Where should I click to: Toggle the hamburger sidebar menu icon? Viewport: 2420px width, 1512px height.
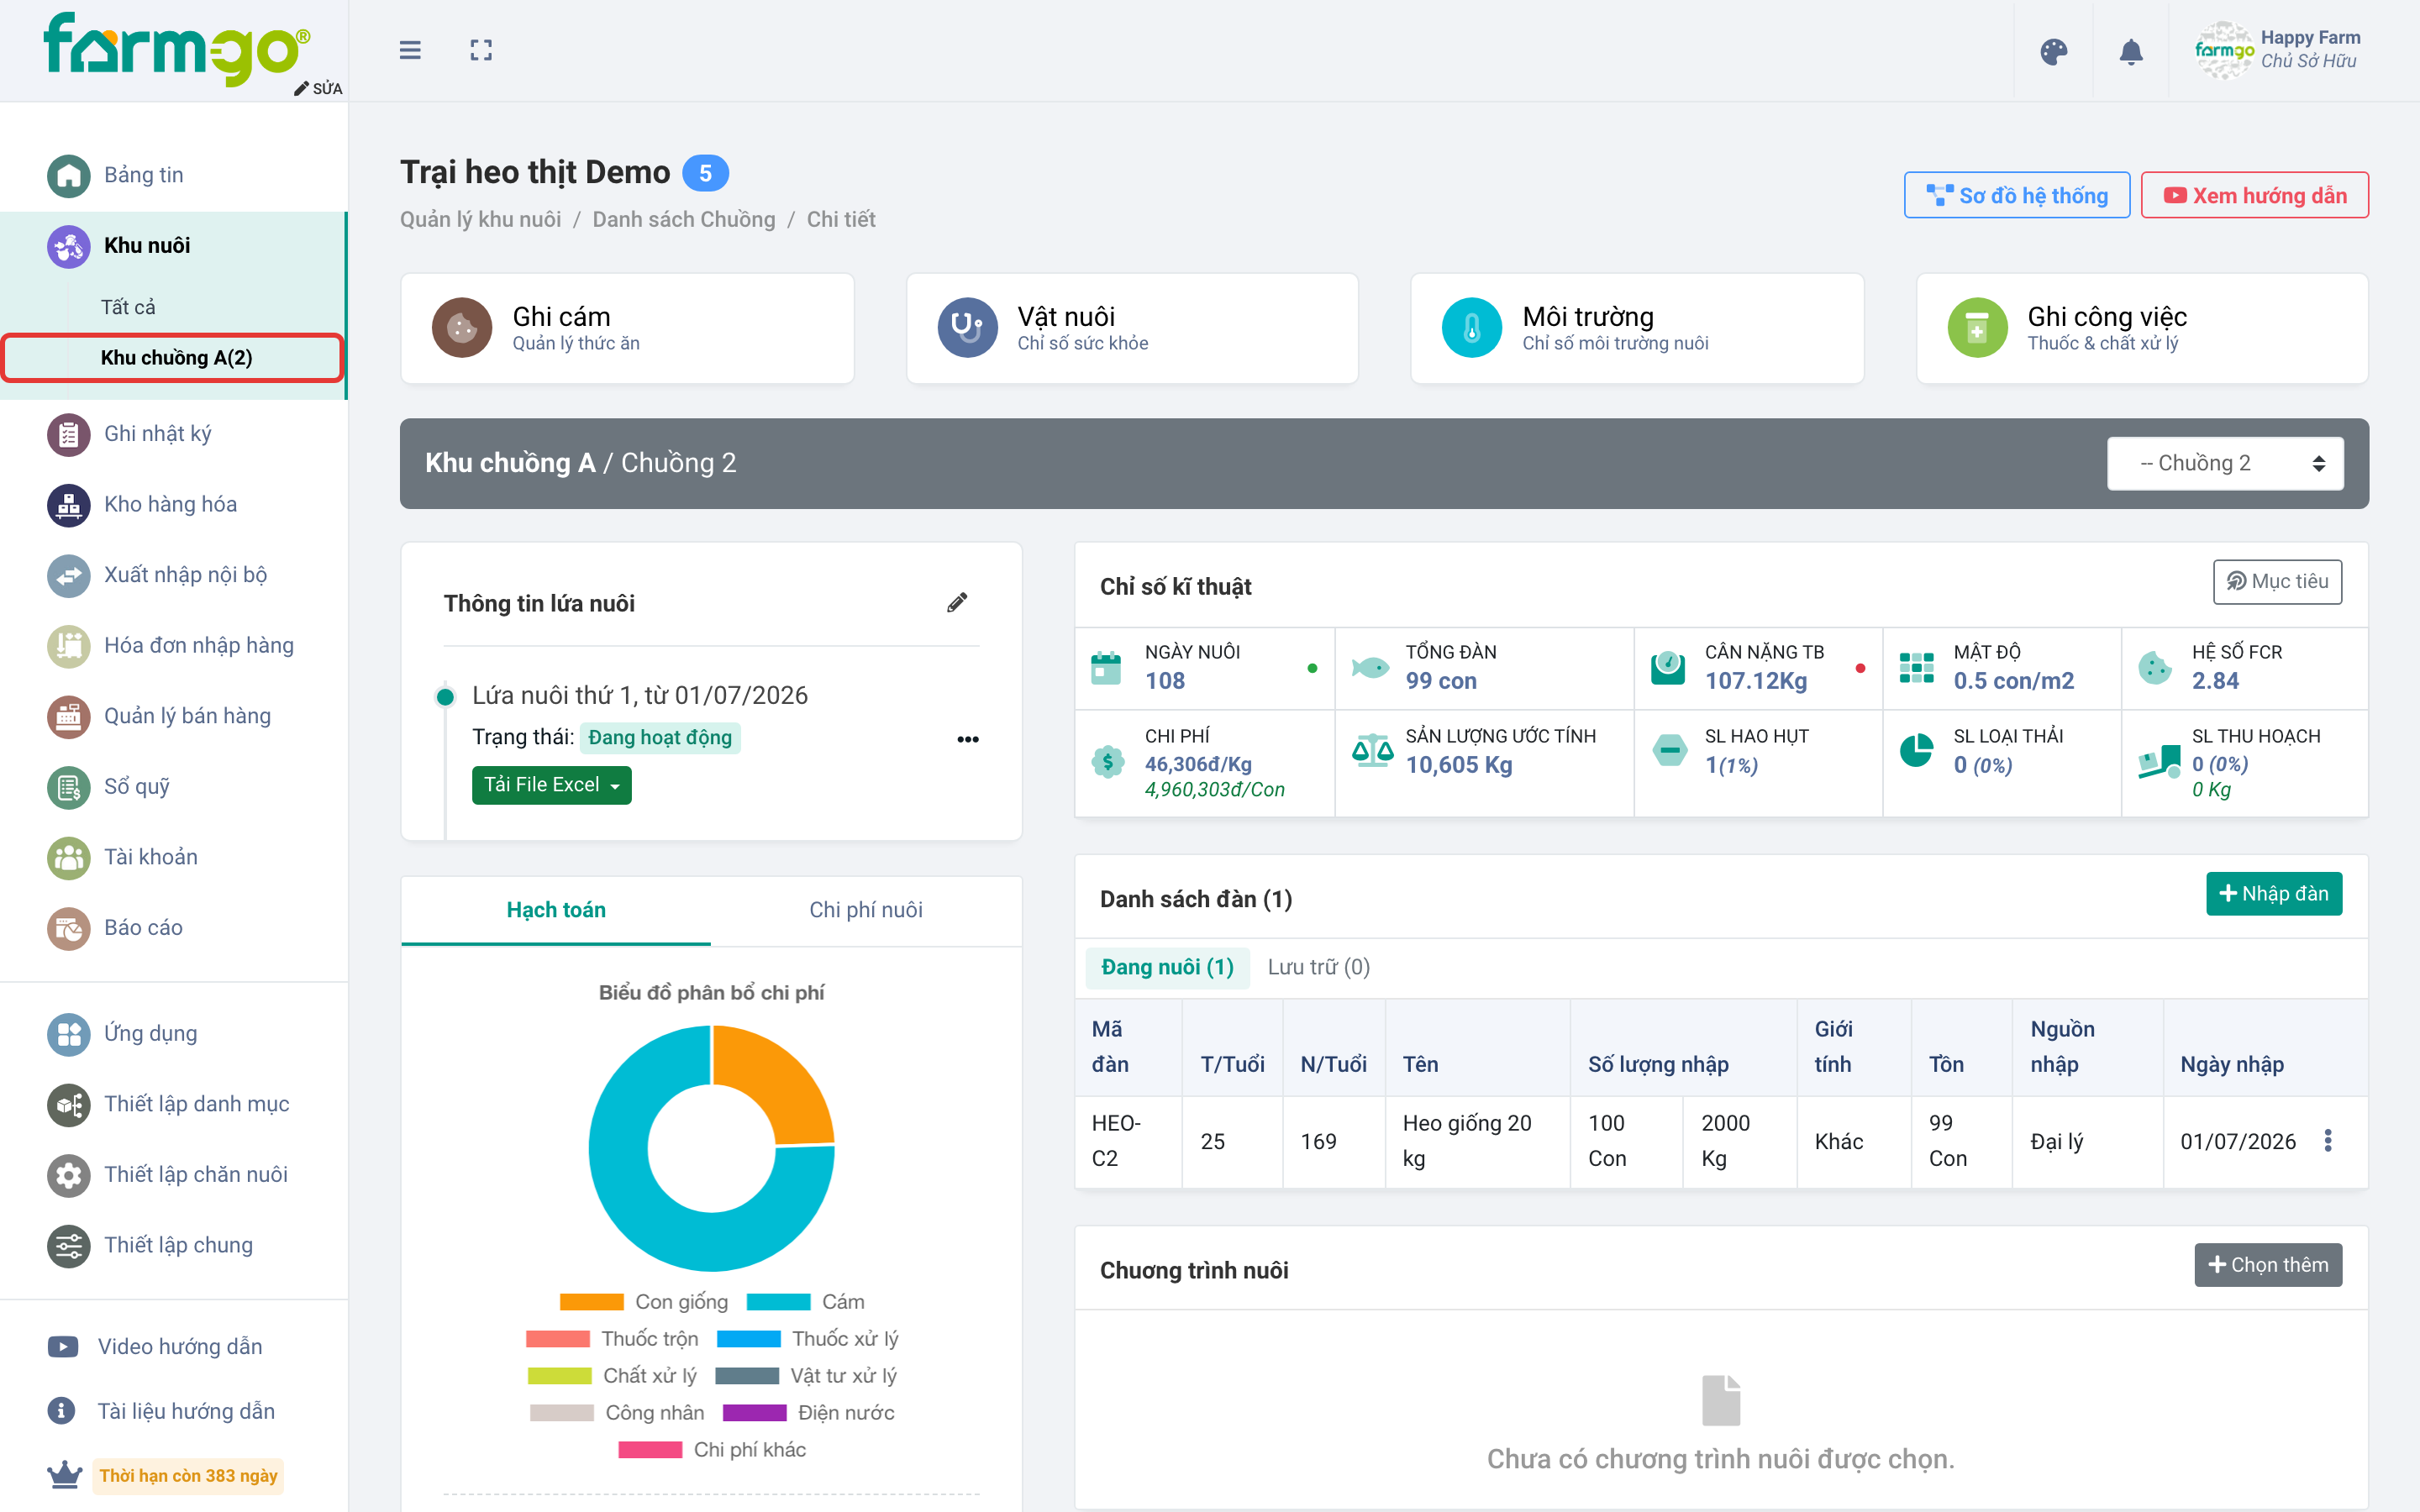tap(410, 50)
